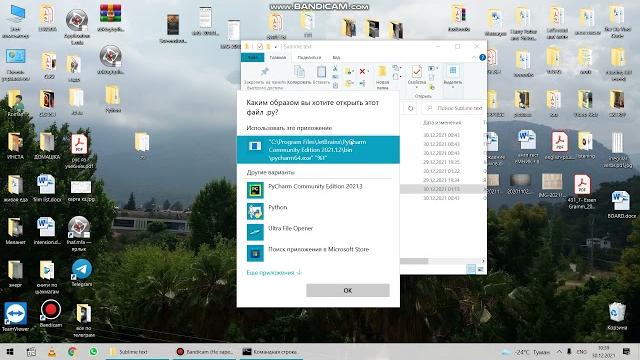Click the red X Delete ribbon icon
The image size is (640, 360).
point(362,71)
